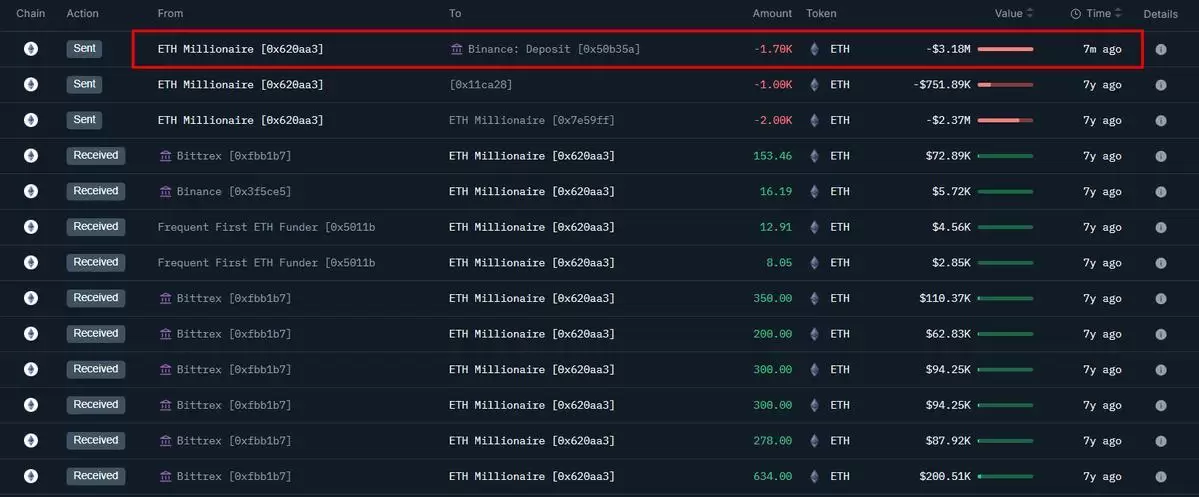
Task: Click Received badge in the 153.46 row
Action: pos(96,156)
